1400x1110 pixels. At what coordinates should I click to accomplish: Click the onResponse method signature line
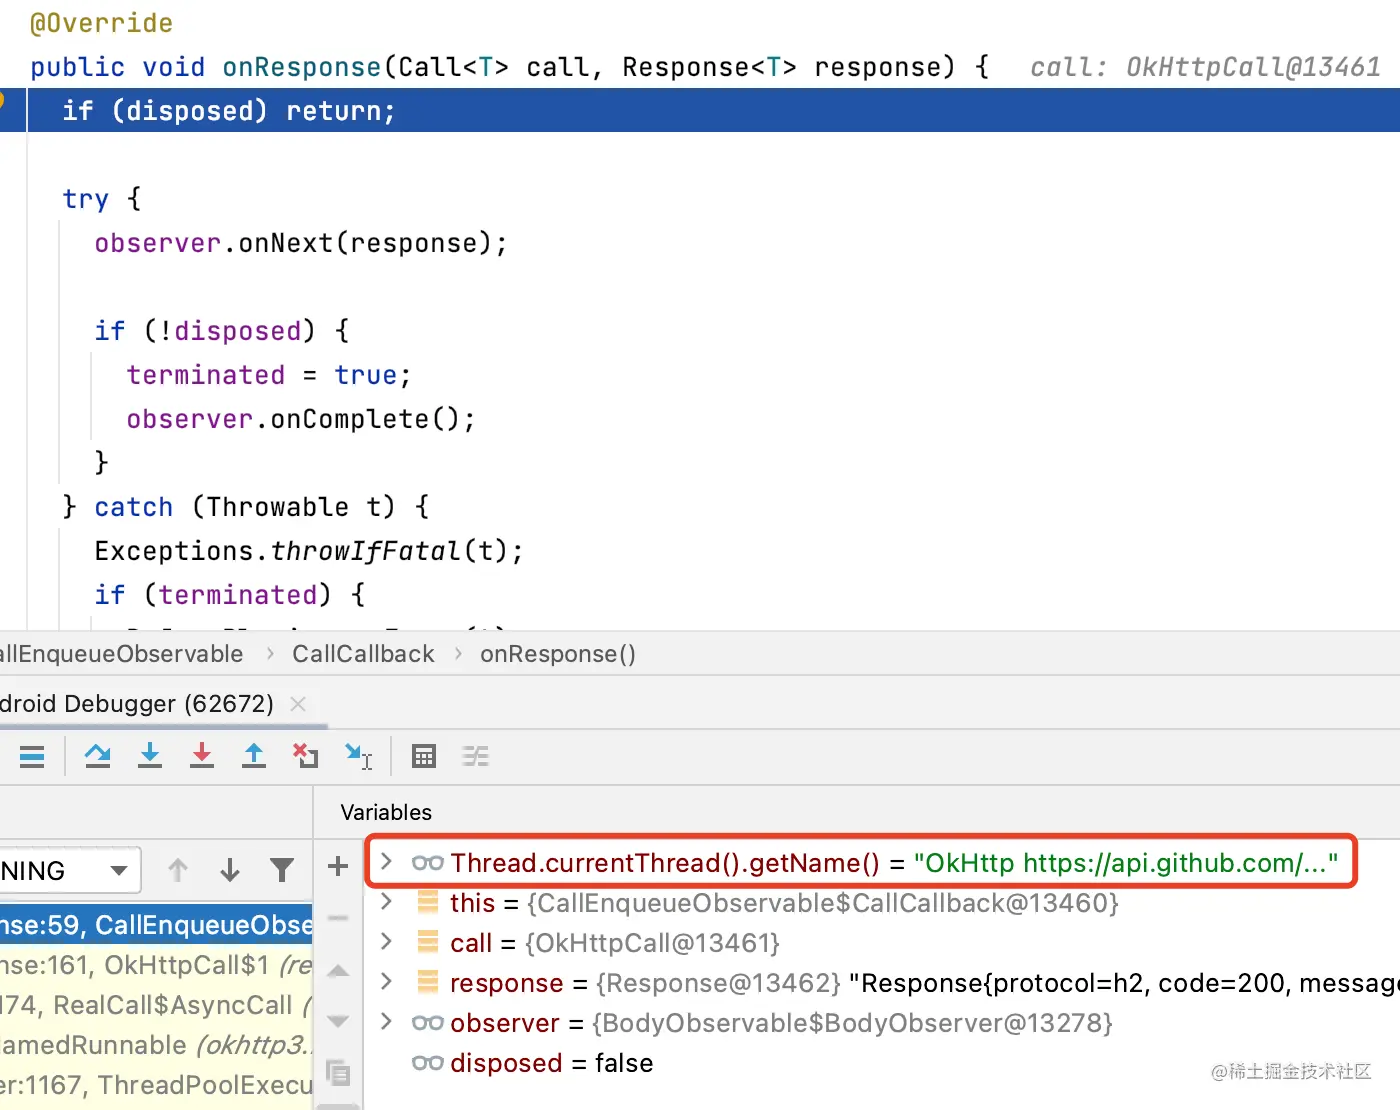click(510, 67)
